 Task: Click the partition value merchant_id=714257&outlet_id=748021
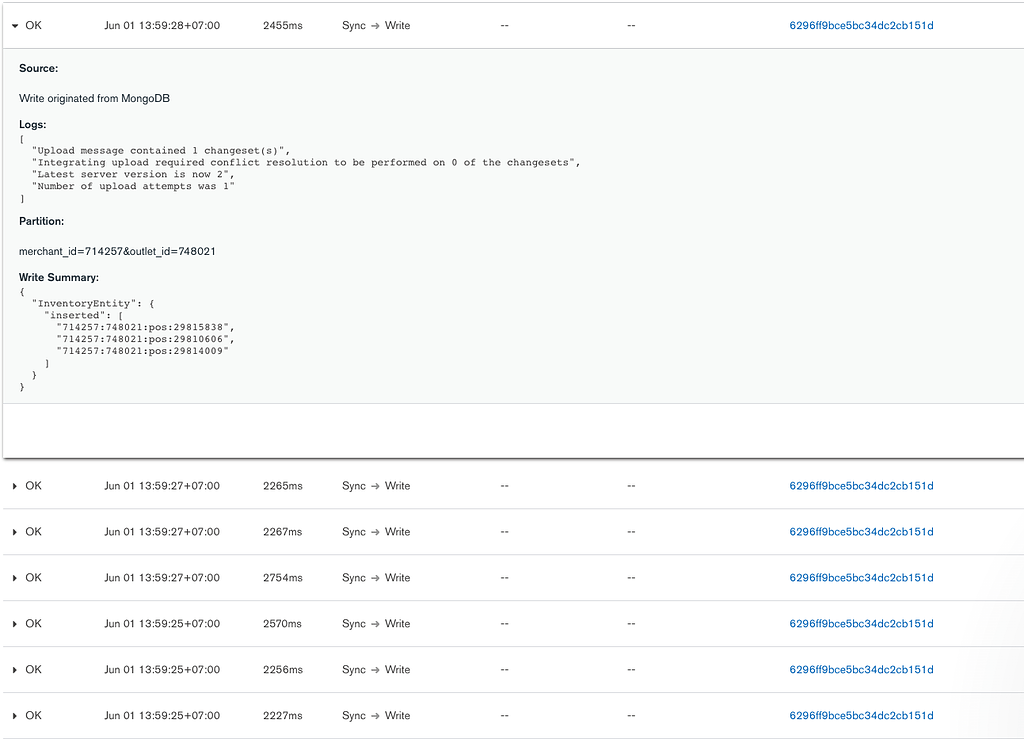coord(117,251)
